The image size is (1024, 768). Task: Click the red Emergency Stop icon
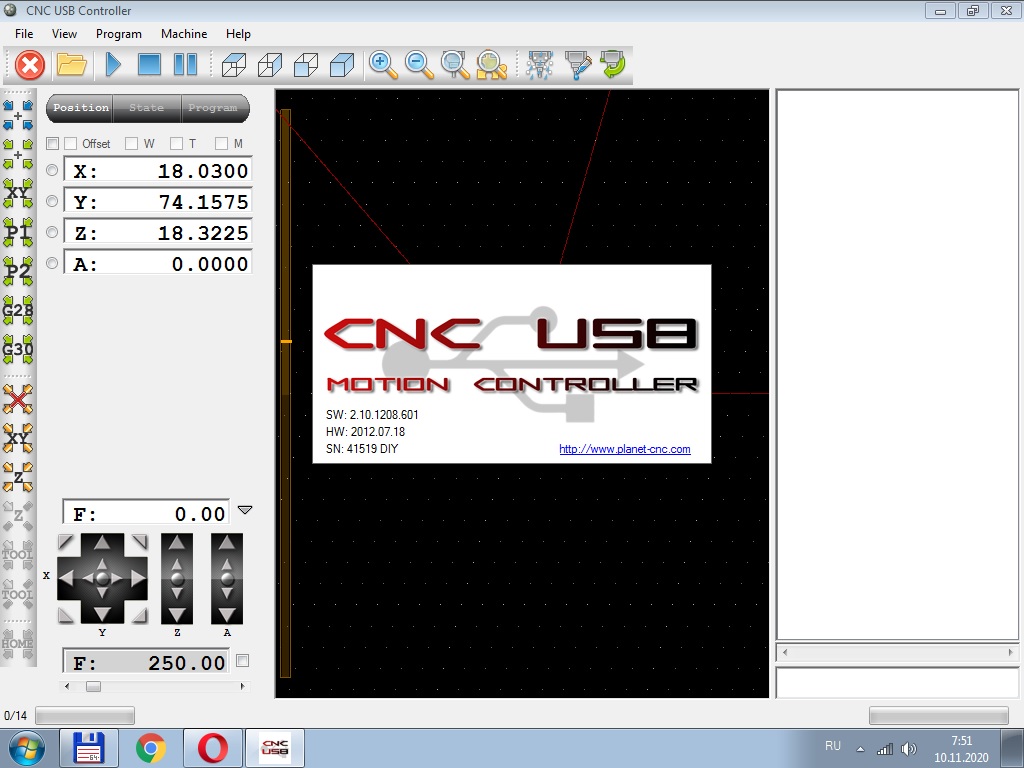click(x=29, y=65)
